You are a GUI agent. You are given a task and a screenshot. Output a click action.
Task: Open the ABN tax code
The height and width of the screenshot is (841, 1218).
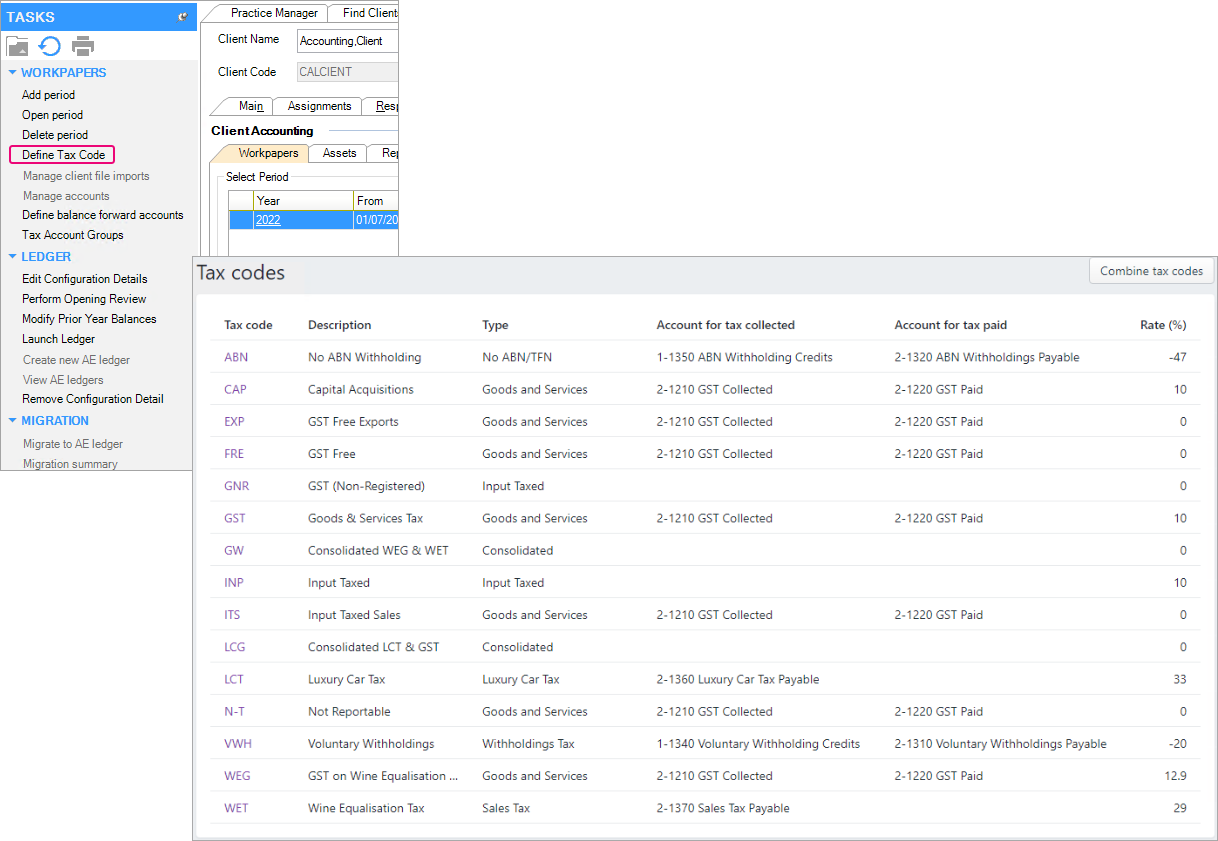point(236,357)
